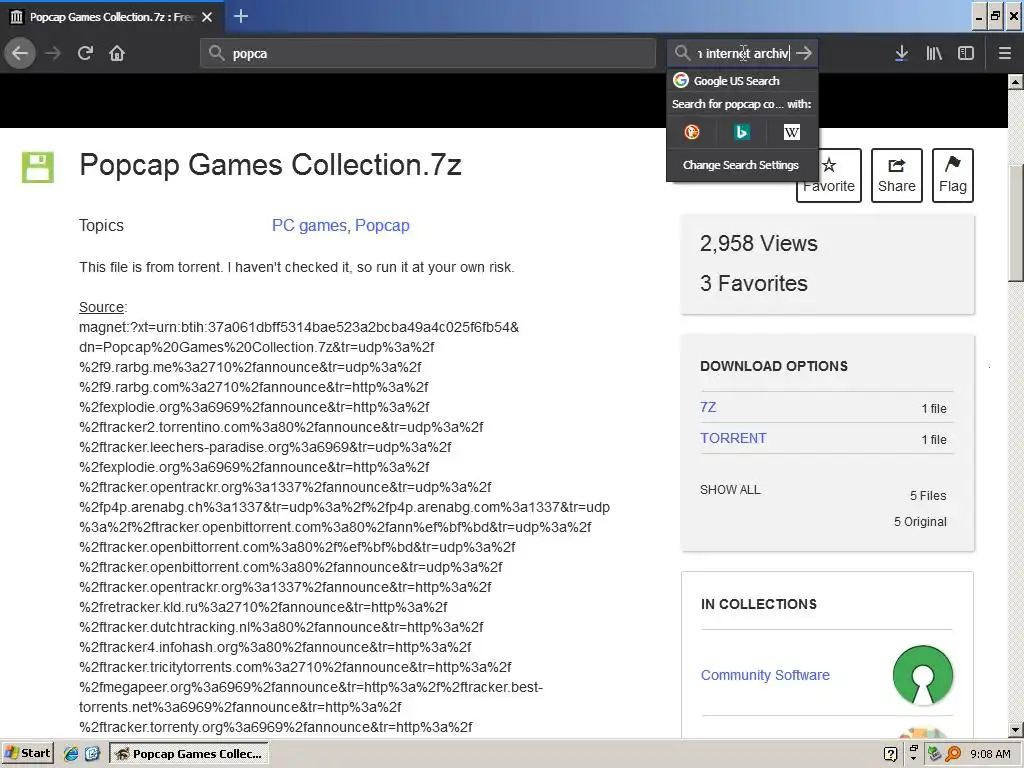This screenshot has width=1024, height=768.
Task: Flag this item
Action: tap(953, 175)
